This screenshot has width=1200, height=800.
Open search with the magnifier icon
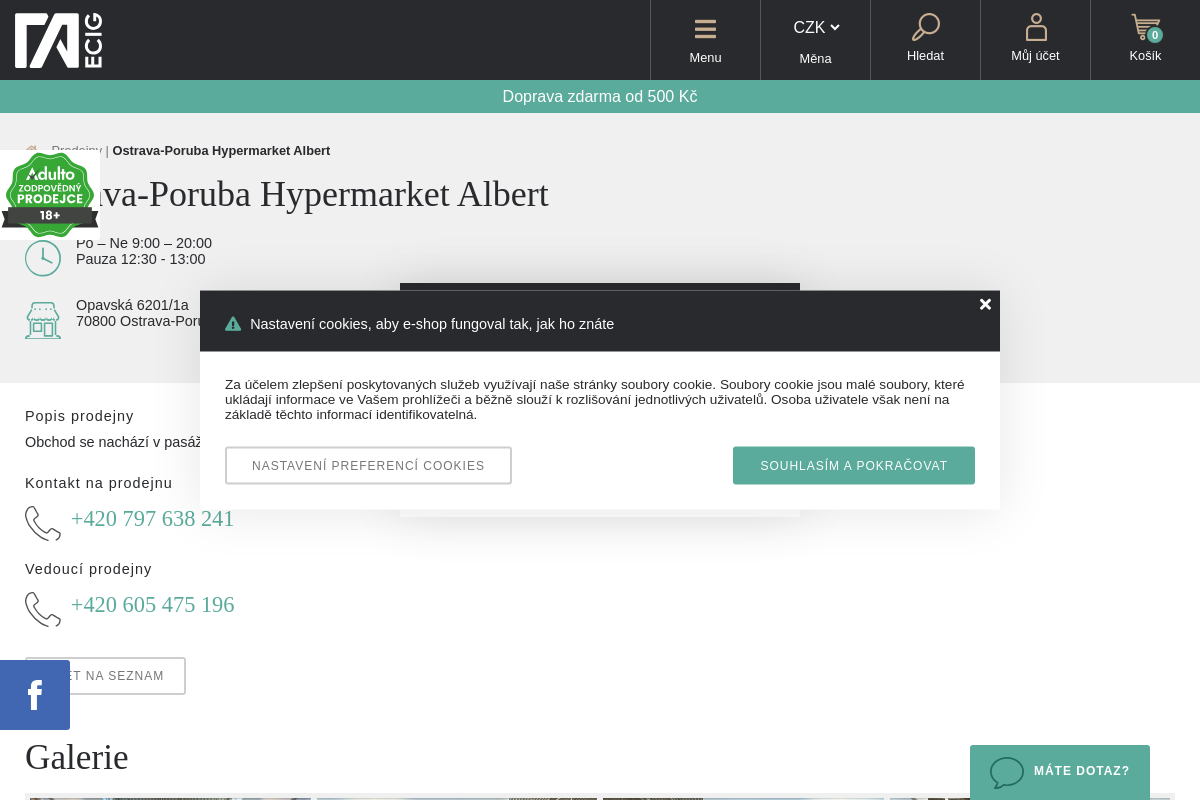point(925,28)
